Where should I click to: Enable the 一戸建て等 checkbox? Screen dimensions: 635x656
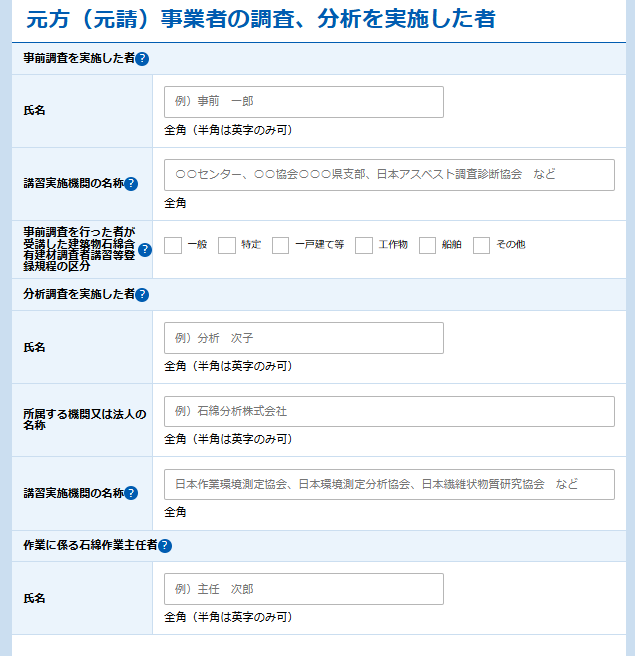click(281, 245)
